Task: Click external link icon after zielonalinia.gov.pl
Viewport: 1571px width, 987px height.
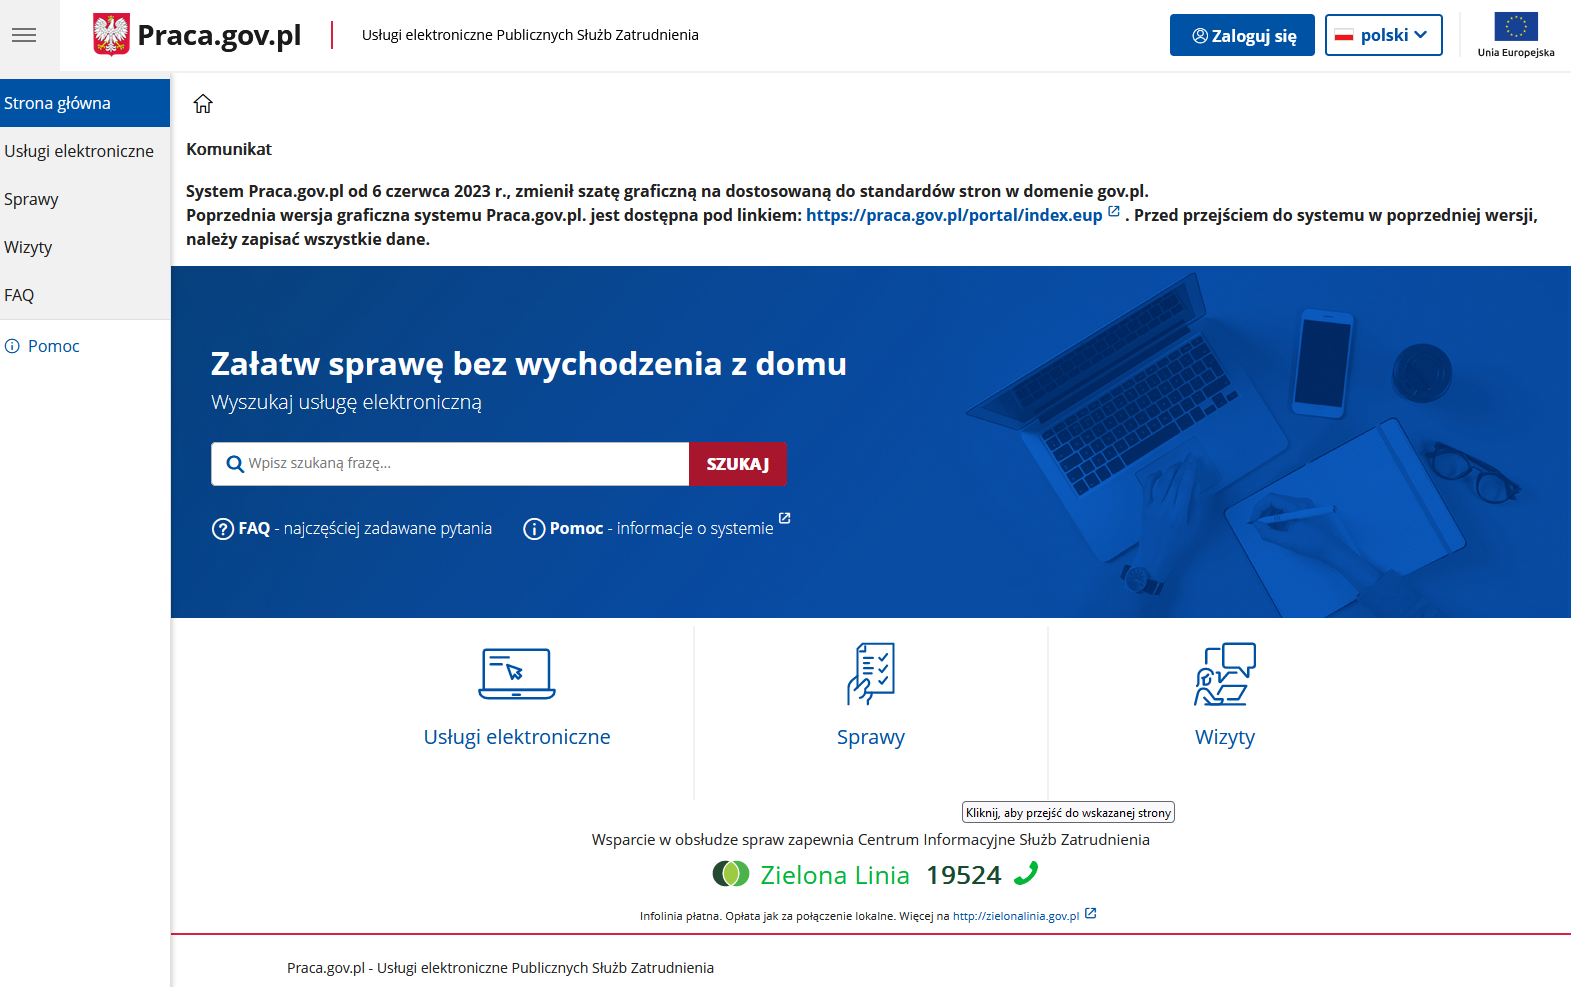Action: (1091, 913)
